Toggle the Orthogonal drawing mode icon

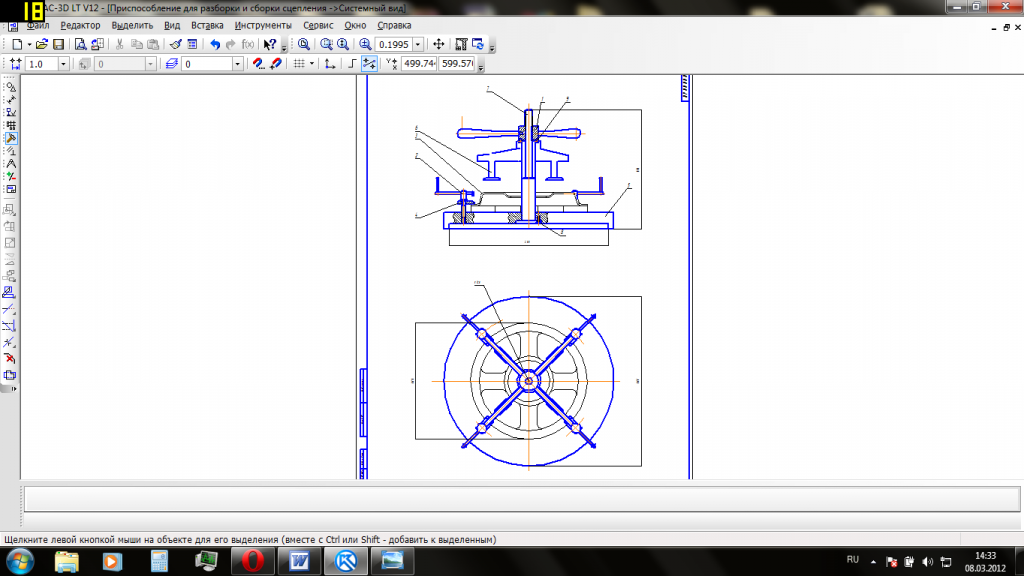point(352,64)
